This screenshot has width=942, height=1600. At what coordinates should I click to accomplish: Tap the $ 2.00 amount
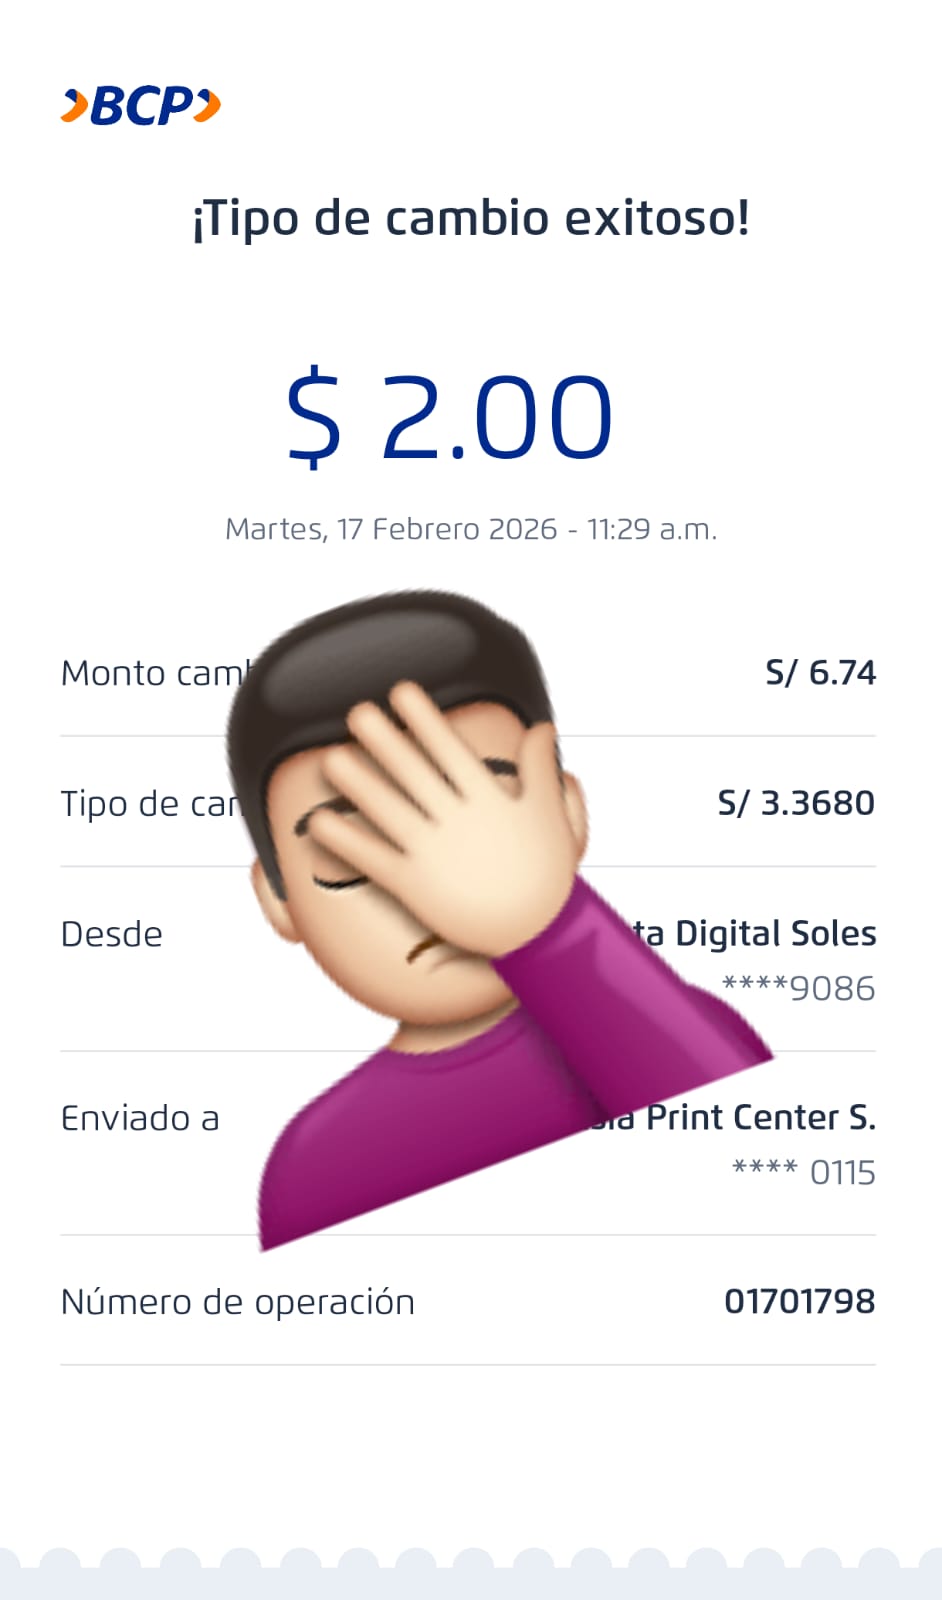[x=449, y=417]
